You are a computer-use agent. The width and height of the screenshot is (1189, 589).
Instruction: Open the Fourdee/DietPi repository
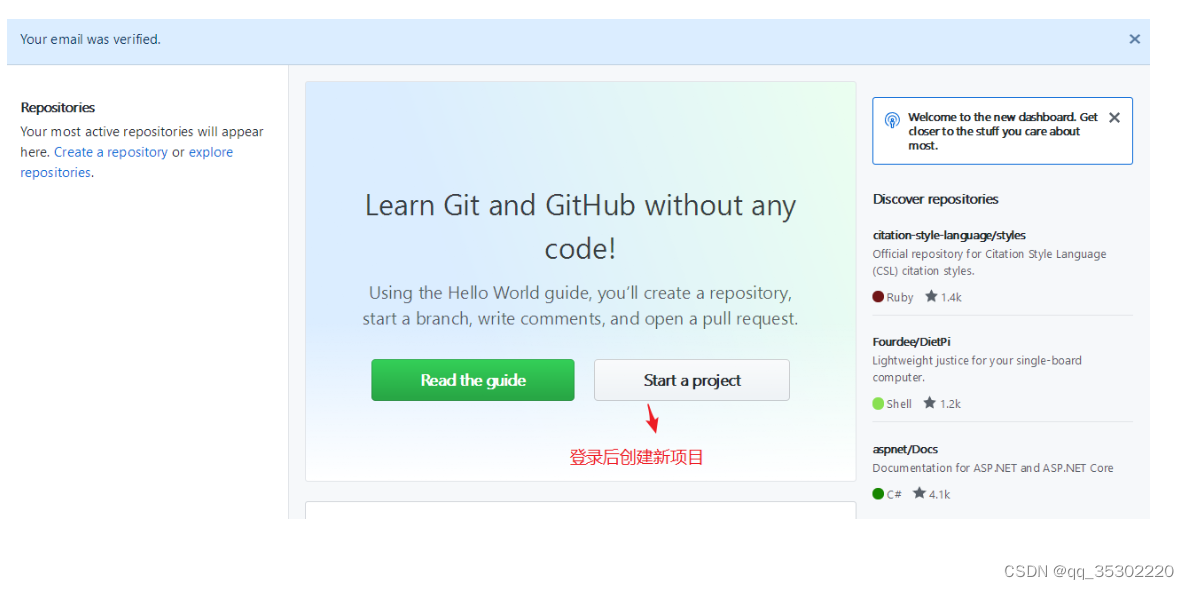tap(911, 342)
